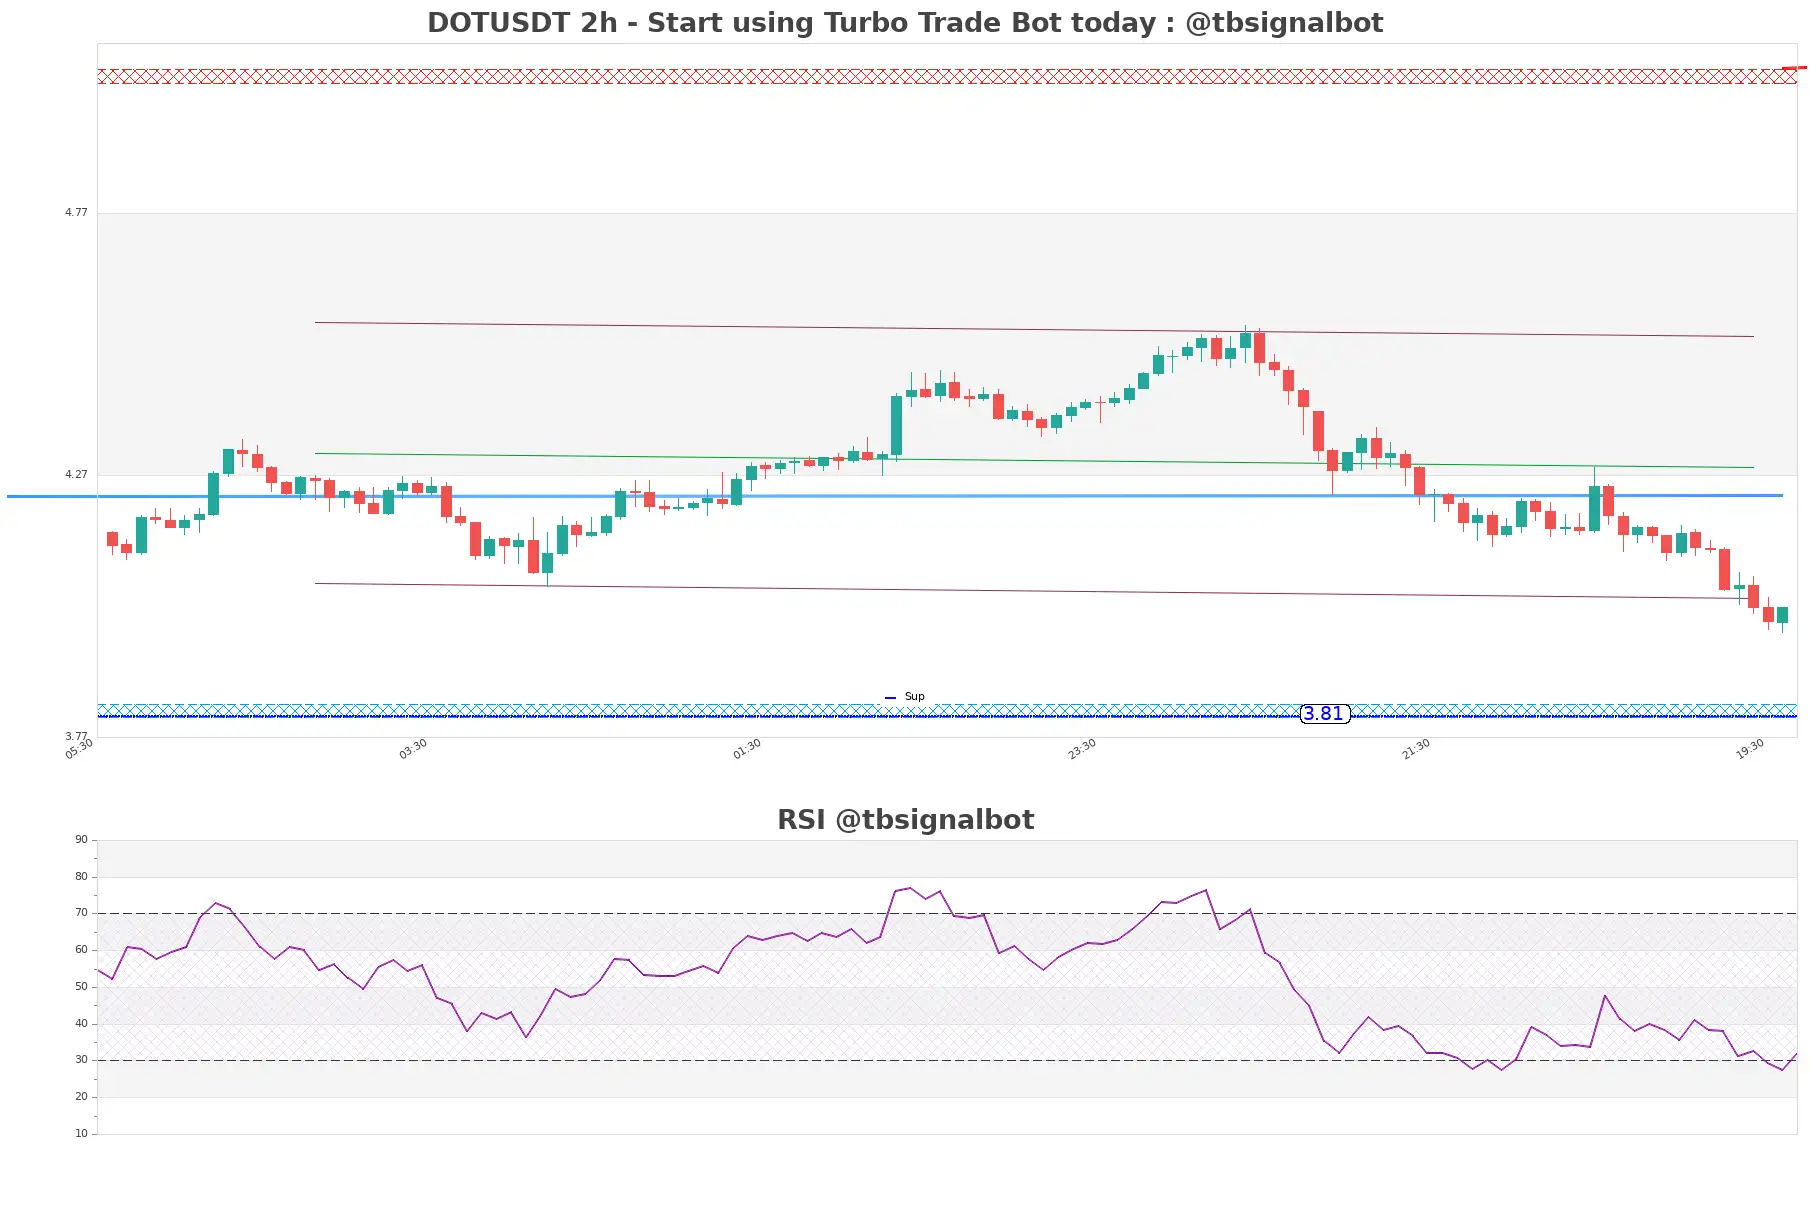
Task: Click the 3.77 price axis label
Action: tap(76, 736)
